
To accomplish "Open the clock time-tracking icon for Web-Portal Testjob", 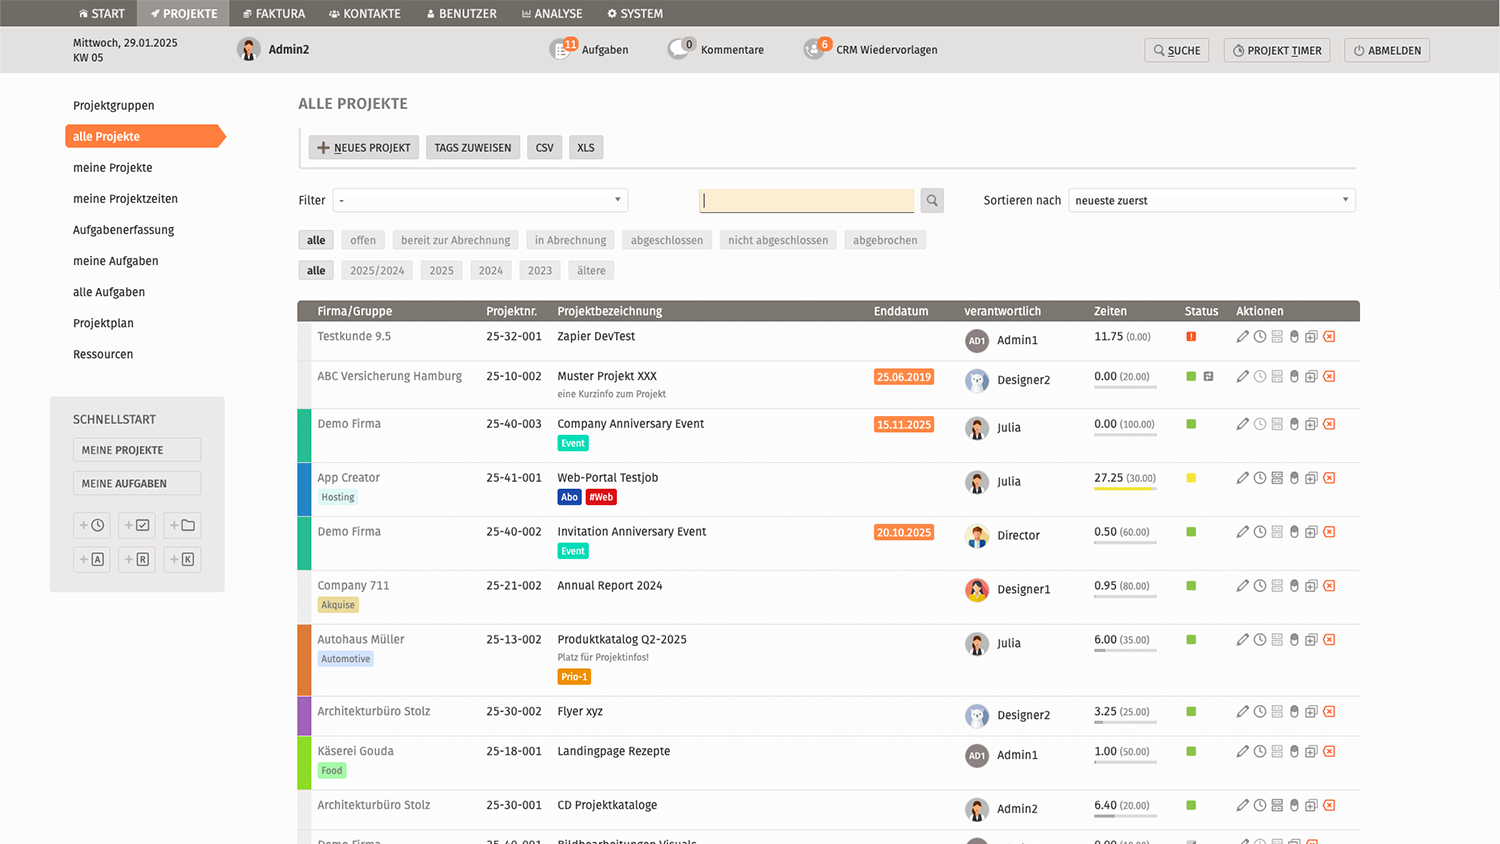I will click(1260, 478).
